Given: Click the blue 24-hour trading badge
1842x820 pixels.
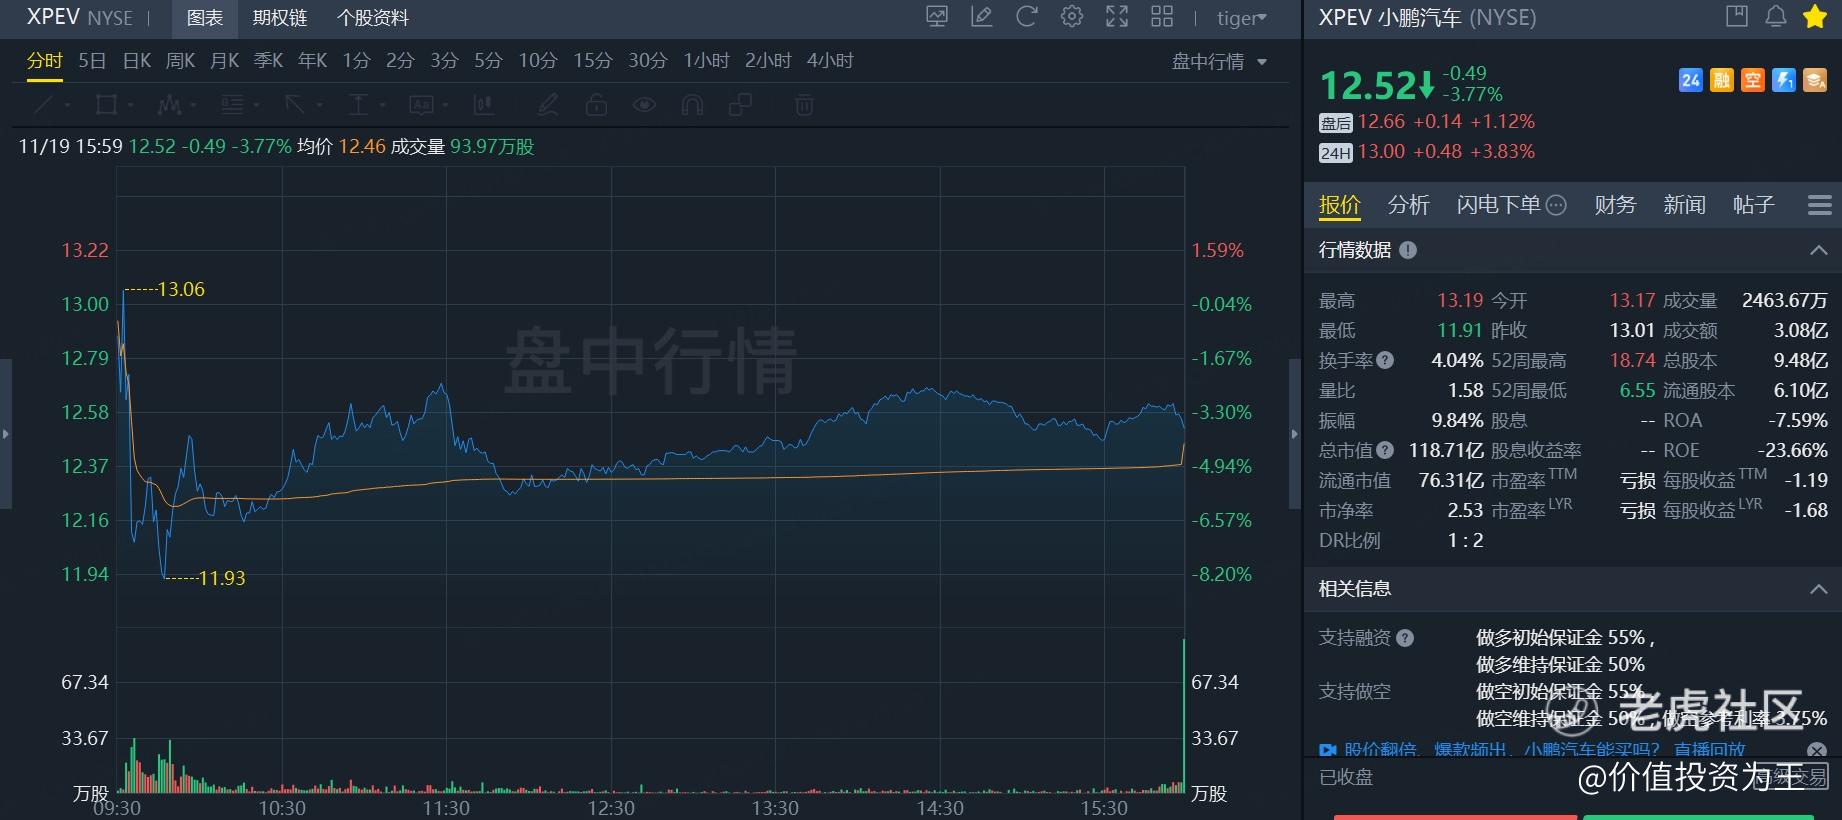Looking at the screenshot, I should [1690, 80].
